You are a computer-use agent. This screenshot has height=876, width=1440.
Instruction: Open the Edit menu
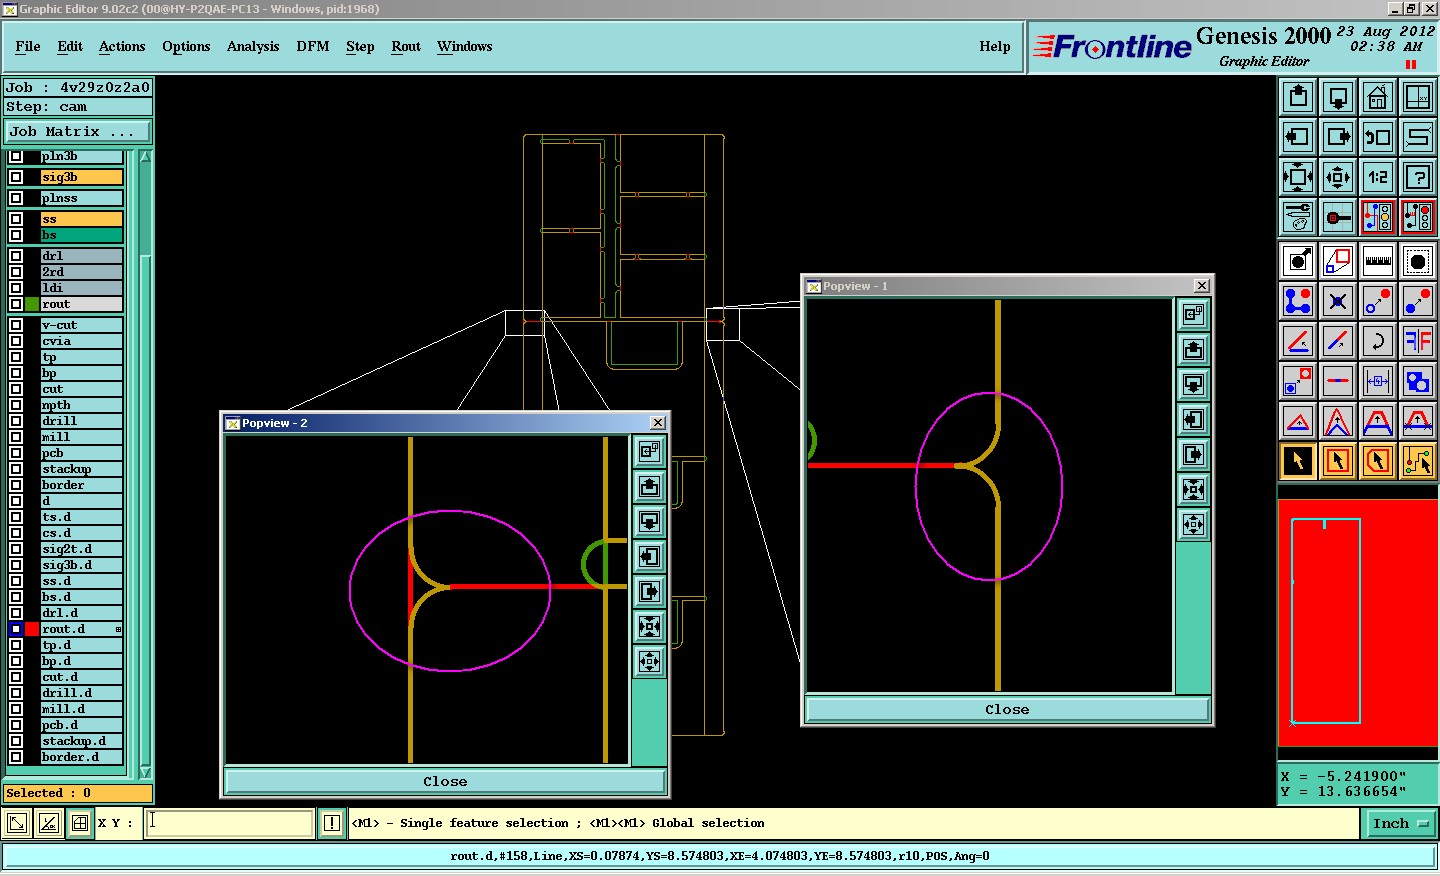[70, 46]
